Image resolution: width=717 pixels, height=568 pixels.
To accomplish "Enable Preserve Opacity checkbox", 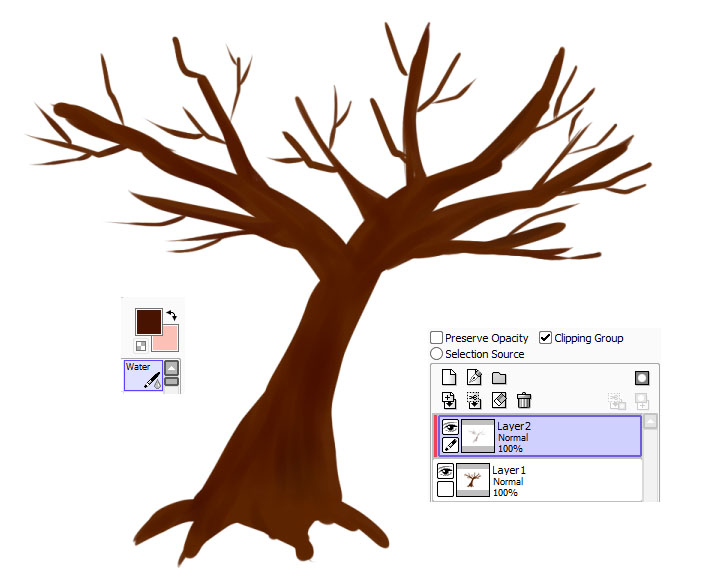I will pyautogui.click(x=437, y=338).
